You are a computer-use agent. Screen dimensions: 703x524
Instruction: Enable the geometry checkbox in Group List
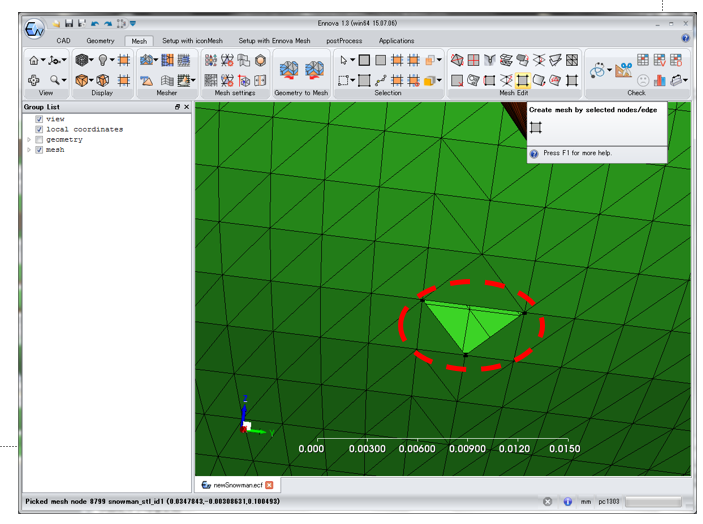39,140
